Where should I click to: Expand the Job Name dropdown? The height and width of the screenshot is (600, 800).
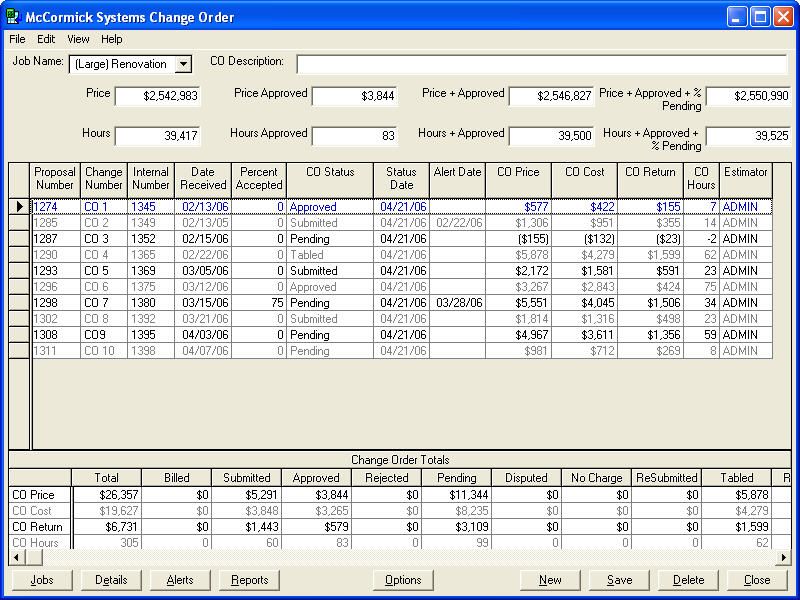(182, 64)
